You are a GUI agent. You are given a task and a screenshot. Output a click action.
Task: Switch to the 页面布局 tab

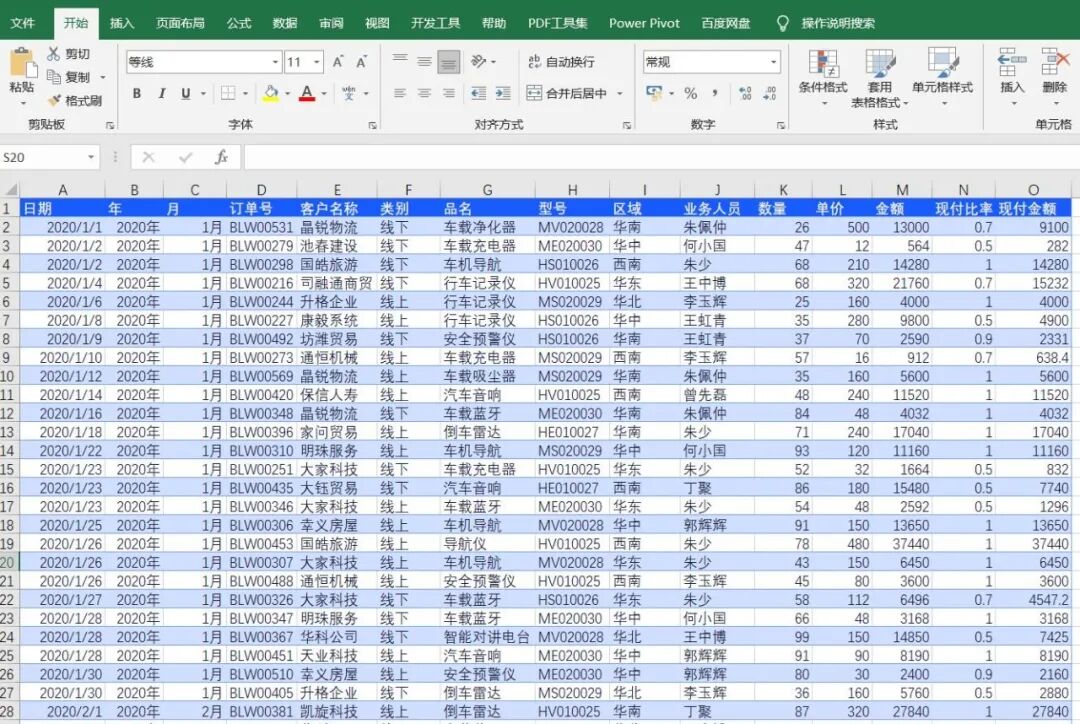coord(180,23)
